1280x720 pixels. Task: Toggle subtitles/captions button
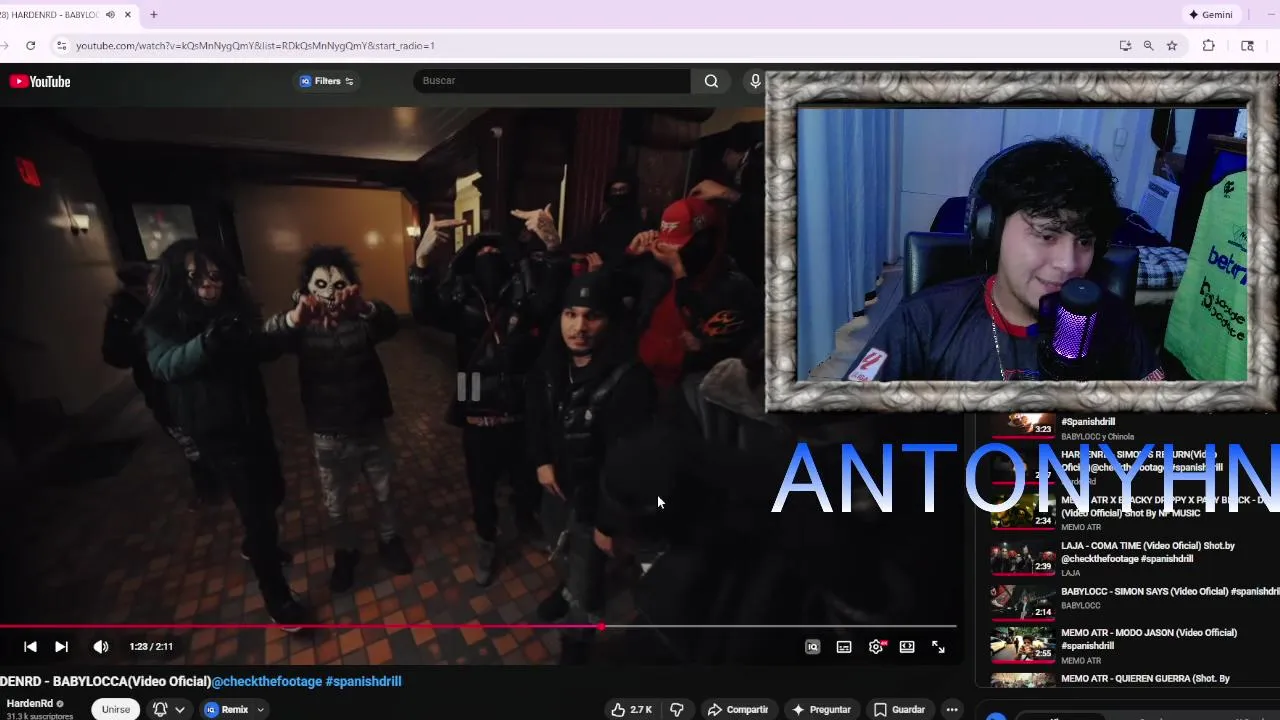click(x=844, y=647)
